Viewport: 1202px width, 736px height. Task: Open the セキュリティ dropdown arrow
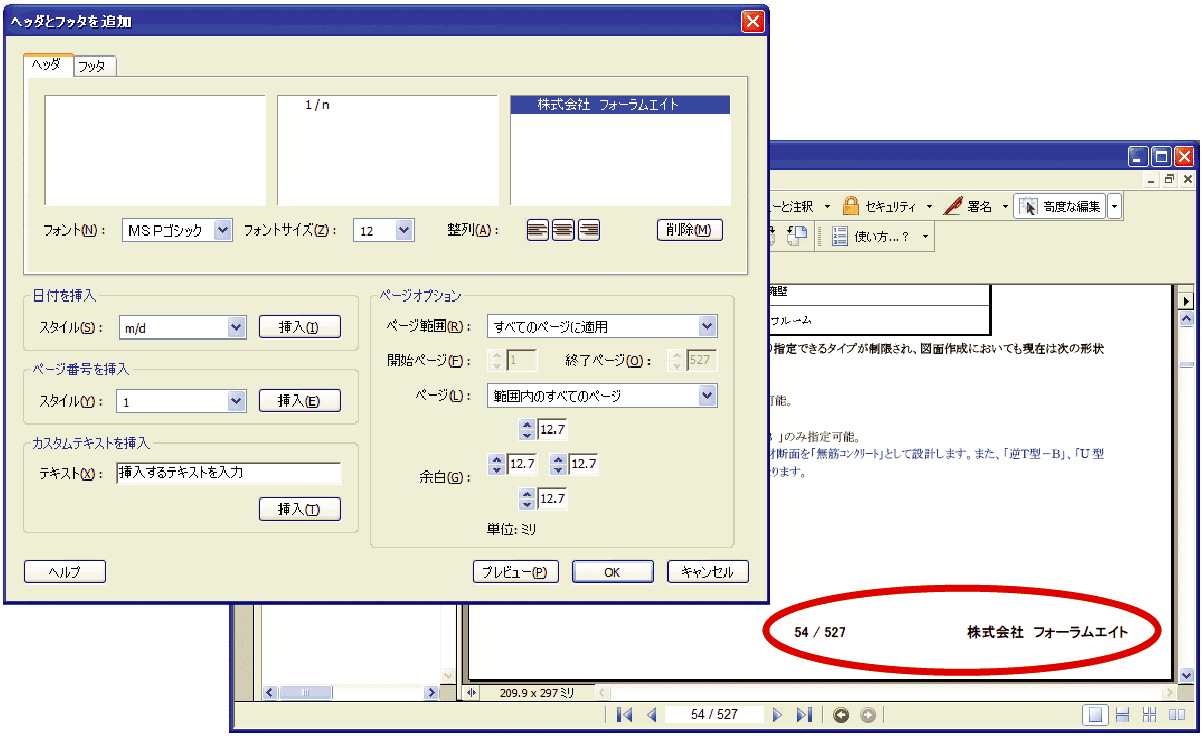coord(929,207)
